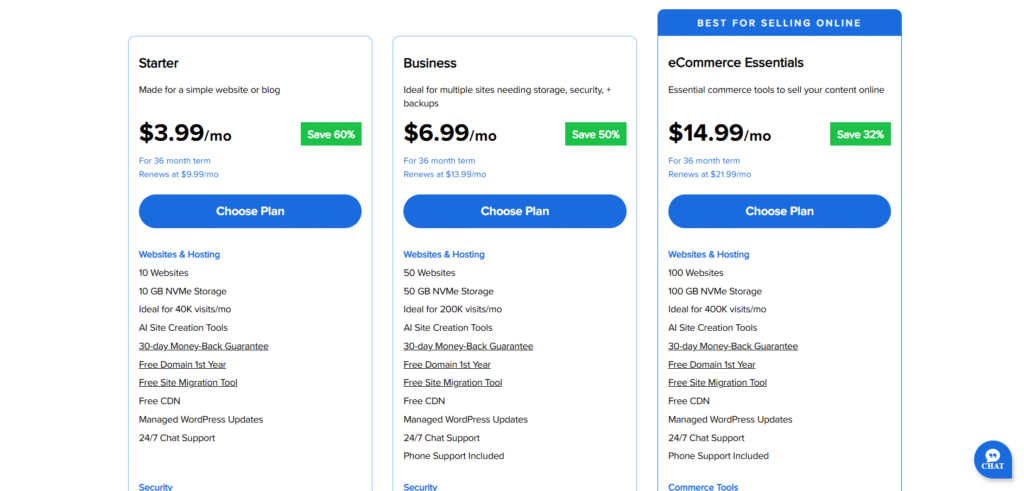The image size is (1024, 491).
Task: Click the eCommerce Essentials plan title
Action: click(736, 63)
